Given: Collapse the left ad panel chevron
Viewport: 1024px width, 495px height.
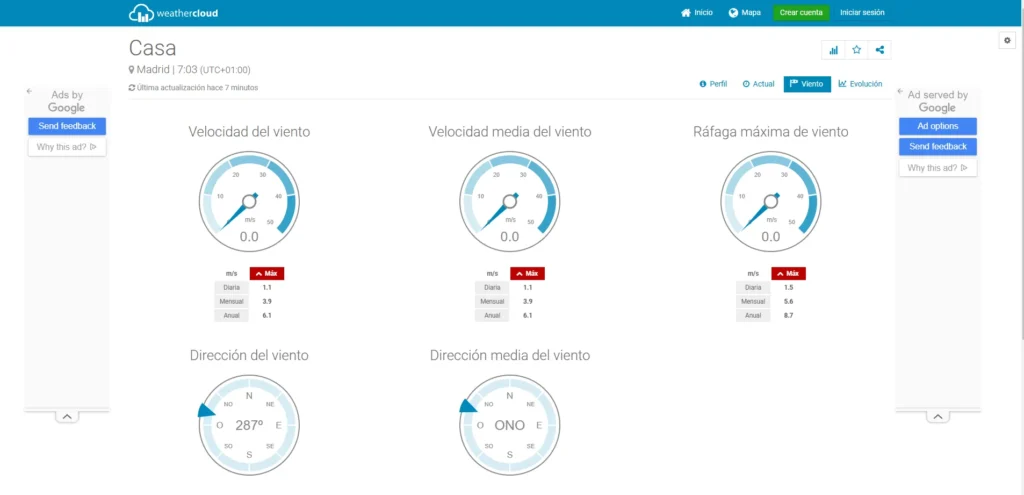Looking at the screenshot, I should click(66, 415).
